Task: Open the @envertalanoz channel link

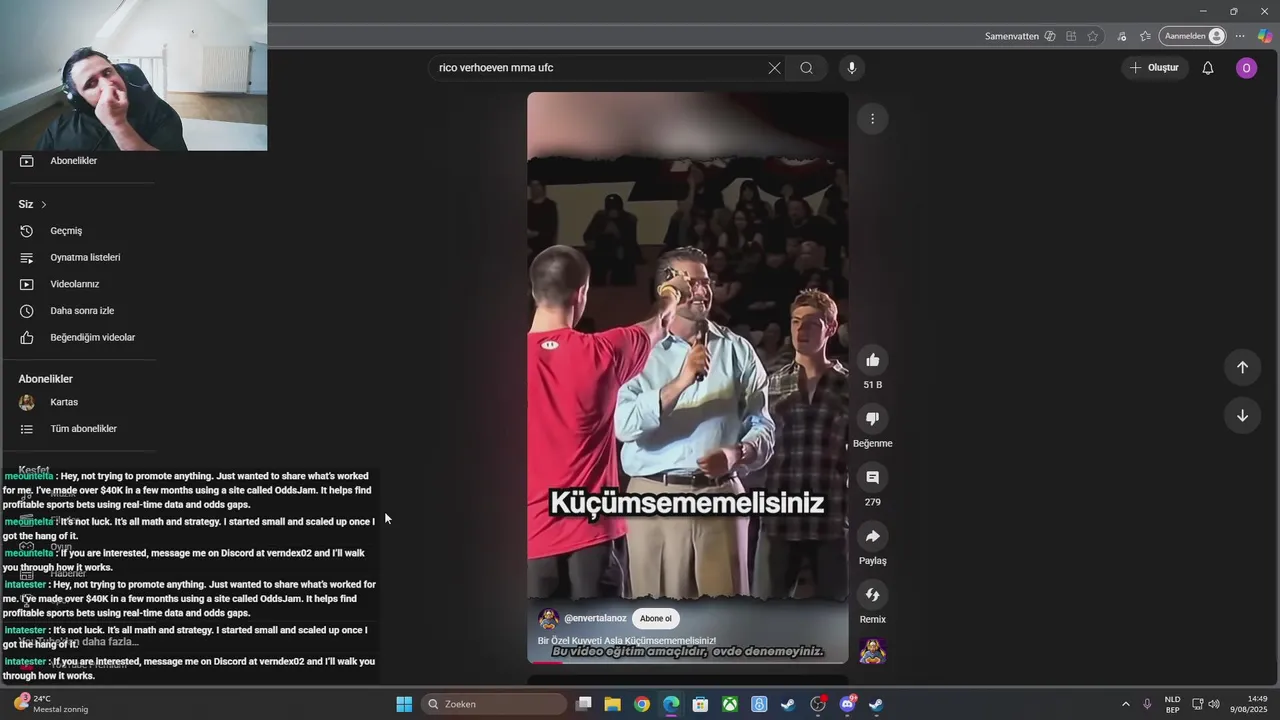Action: [x=595, y=619]
